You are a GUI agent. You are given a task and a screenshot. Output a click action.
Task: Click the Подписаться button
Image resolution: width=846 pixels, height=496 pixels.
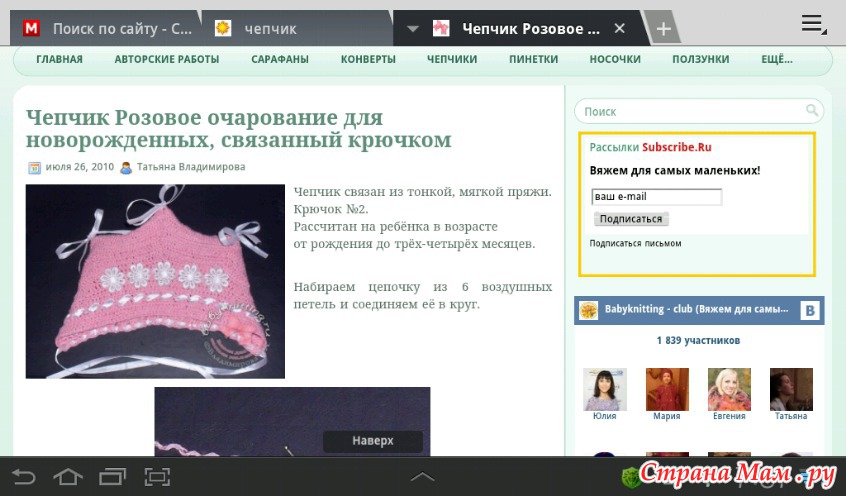pos(631,219)
